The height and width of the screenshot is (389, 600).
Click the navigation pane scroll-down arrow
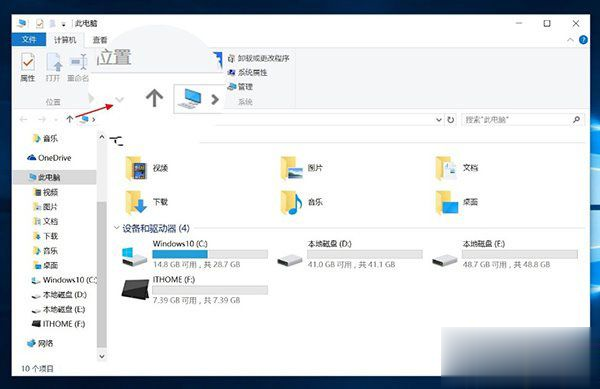pyautogui.click(x=102, y=356)
